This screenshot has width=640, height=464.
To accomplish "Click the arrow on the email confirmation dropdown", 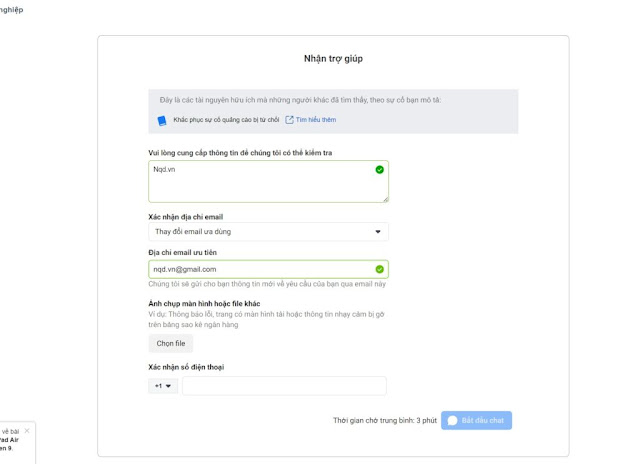I will coord(377,232).
